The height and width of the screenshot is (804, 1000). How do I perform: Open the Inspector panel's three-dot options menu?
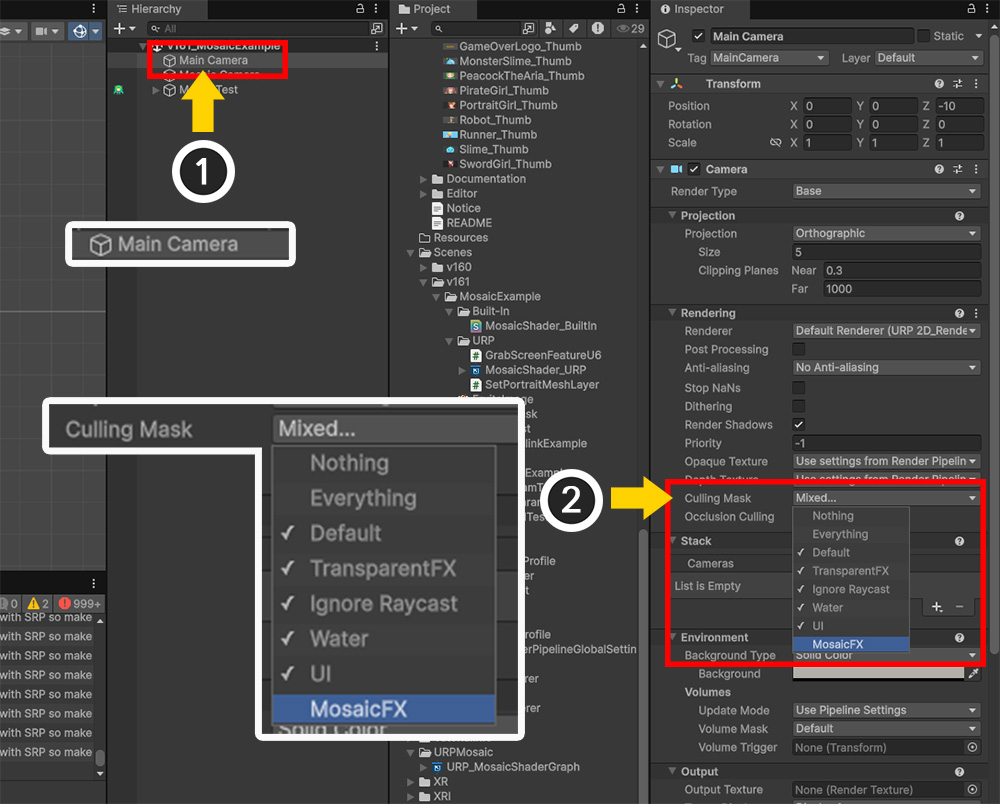tap(987, 8)
